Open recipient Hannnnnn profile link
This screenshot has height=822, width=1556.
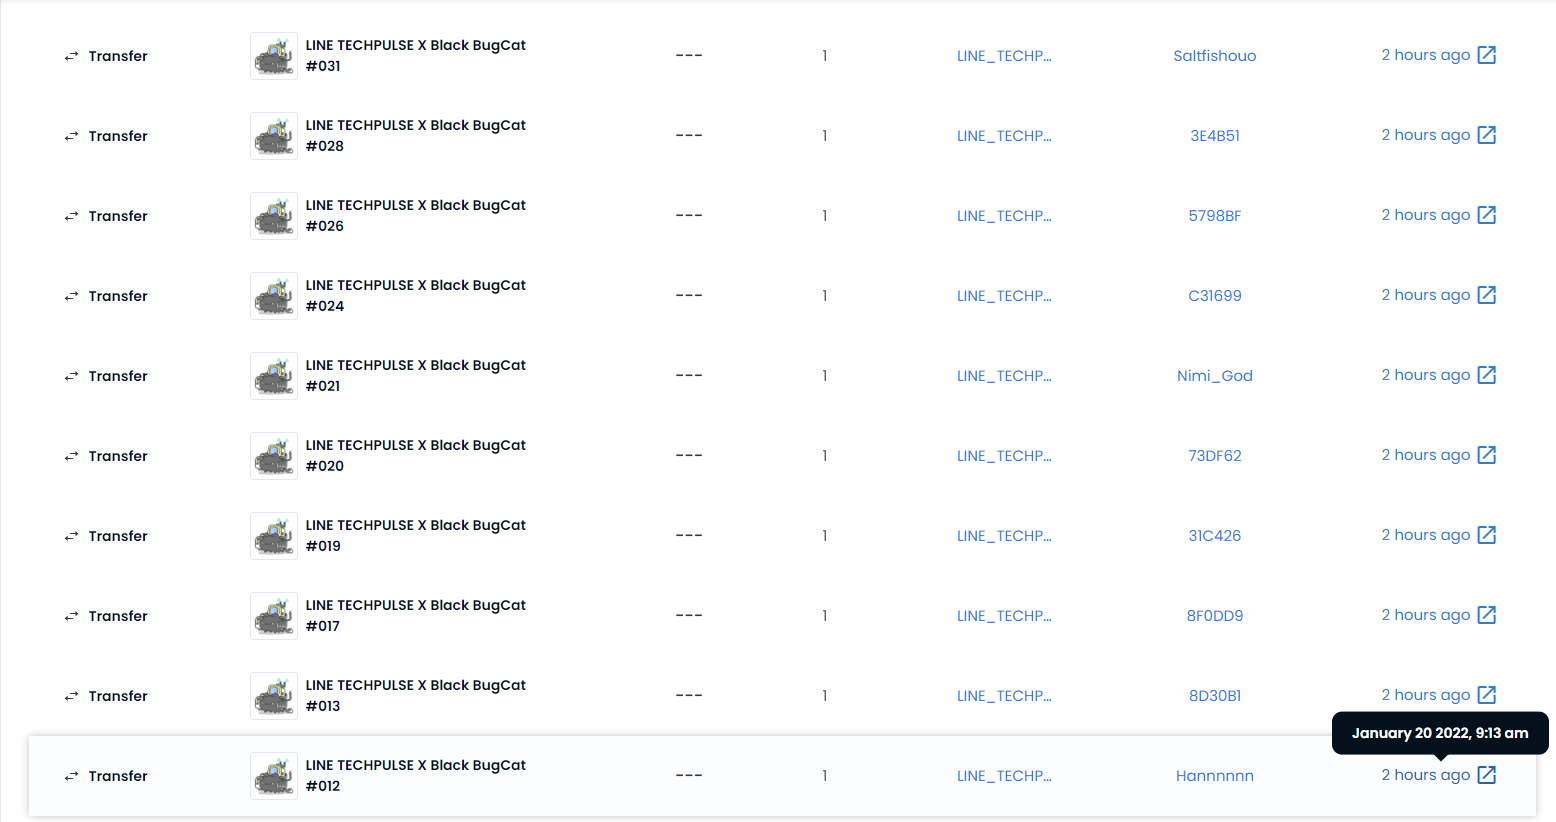[1215, 776]
